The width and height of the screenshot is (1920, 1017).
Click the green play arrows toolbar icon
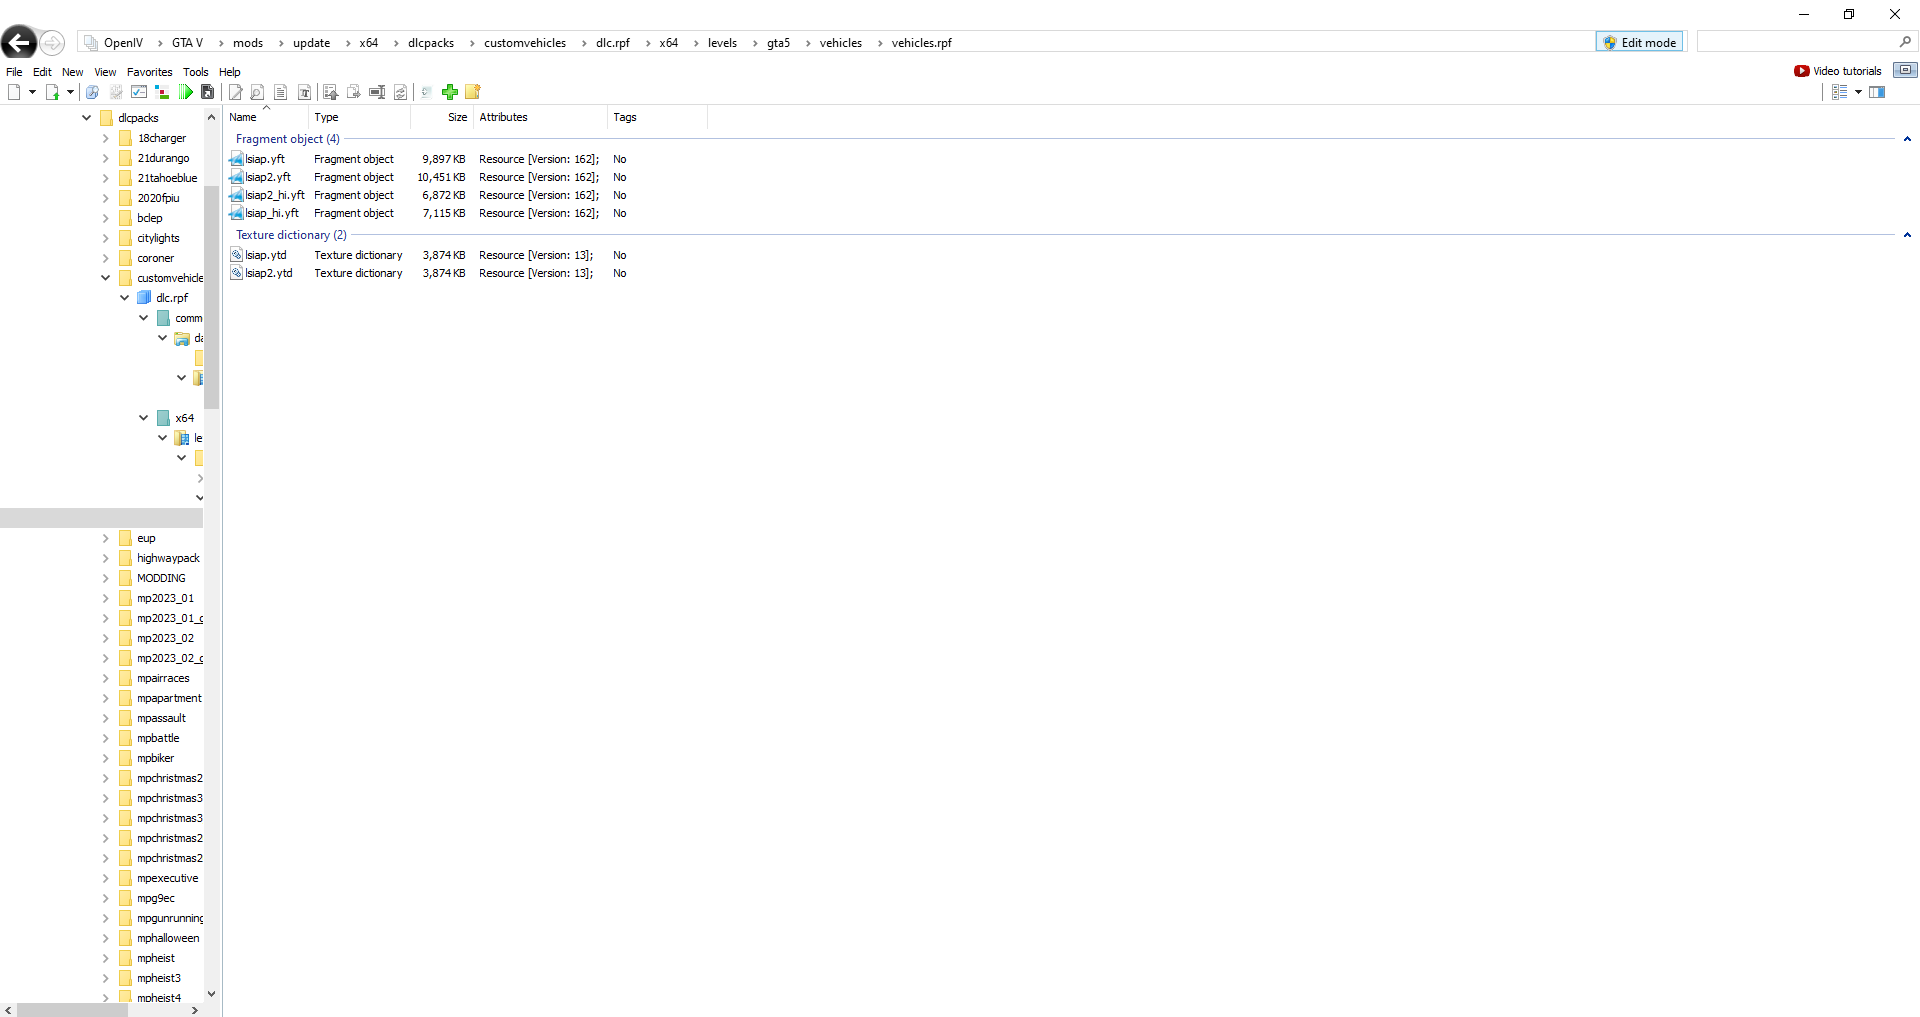point(186,92)
